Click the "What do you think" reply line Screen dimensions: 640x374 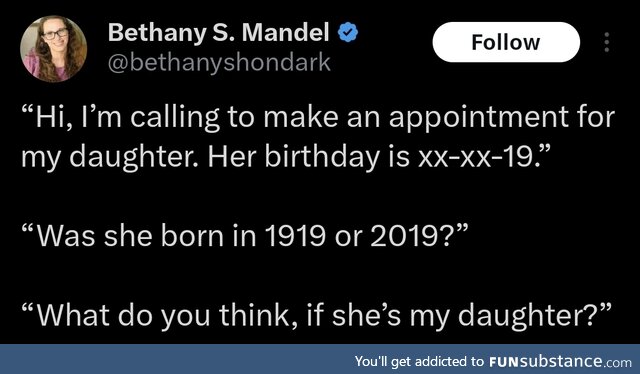[x=316, y=316]
